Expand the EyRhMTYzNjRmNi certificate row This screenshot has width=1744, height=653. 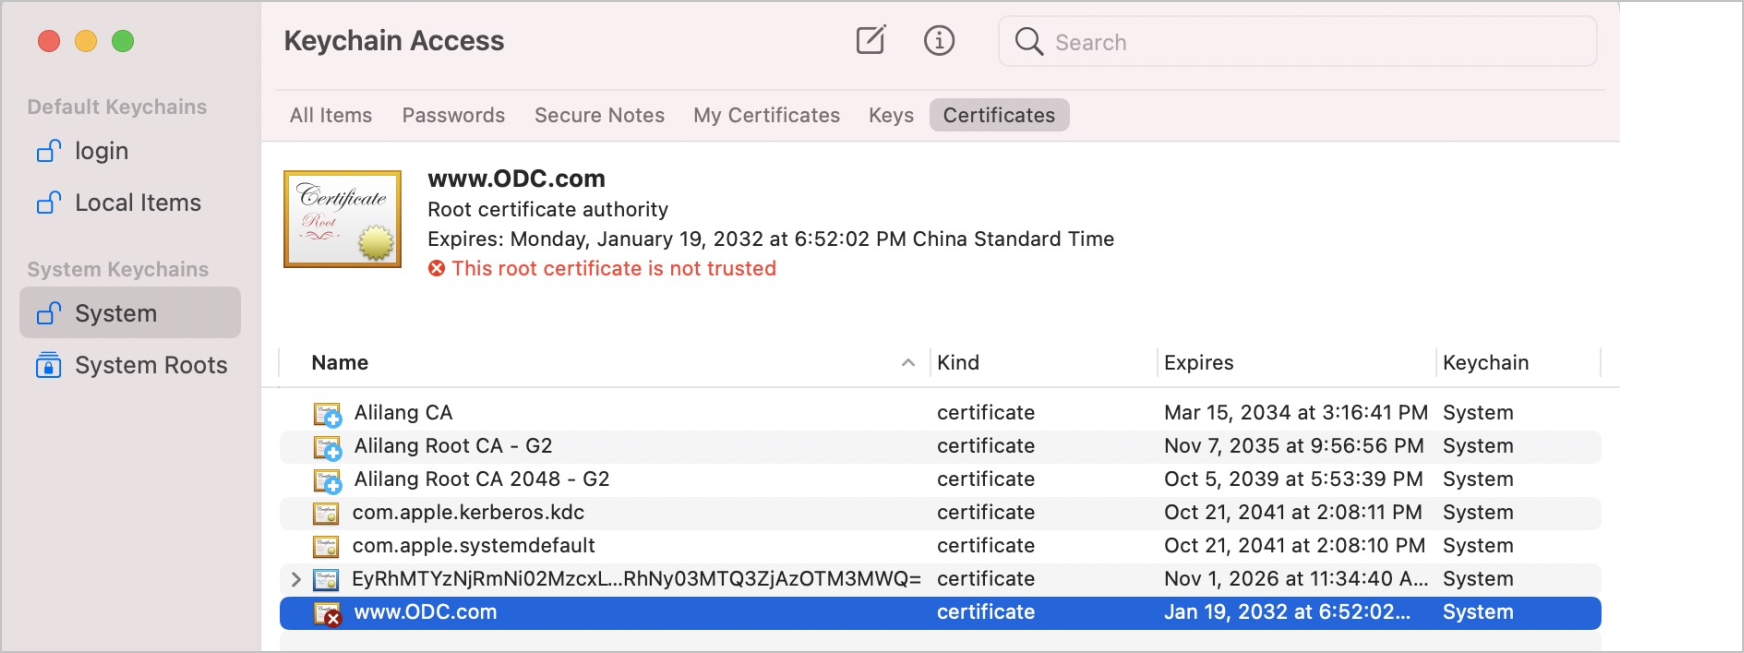(x=295, y=579)
